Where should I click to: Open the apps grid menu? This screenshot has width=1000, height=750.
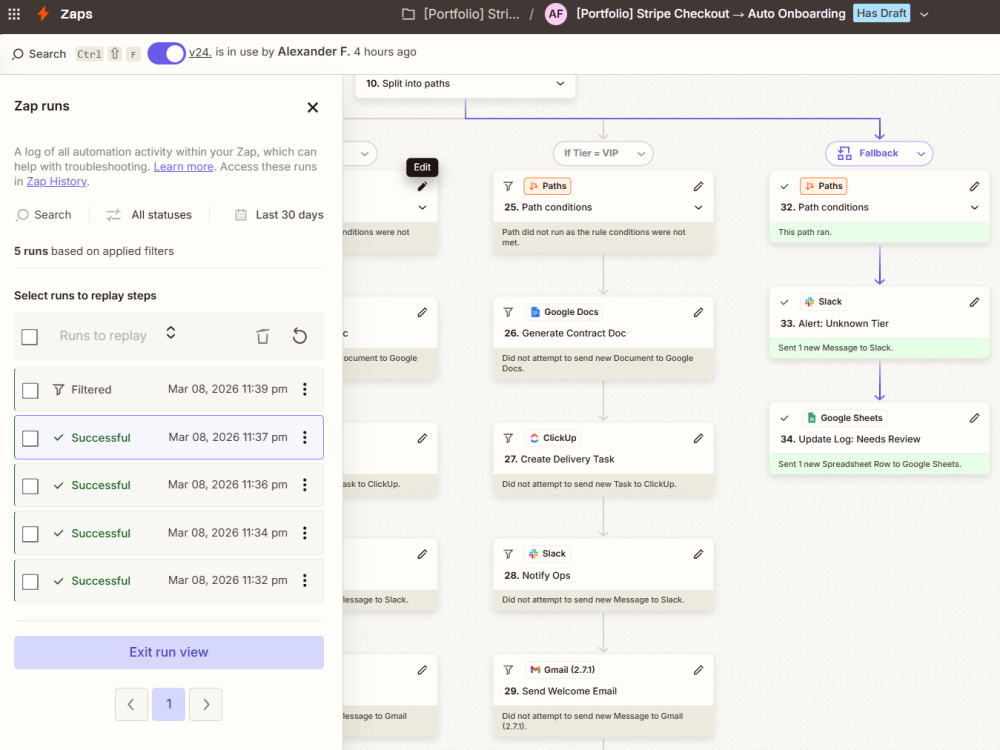(x=14, y=13)
